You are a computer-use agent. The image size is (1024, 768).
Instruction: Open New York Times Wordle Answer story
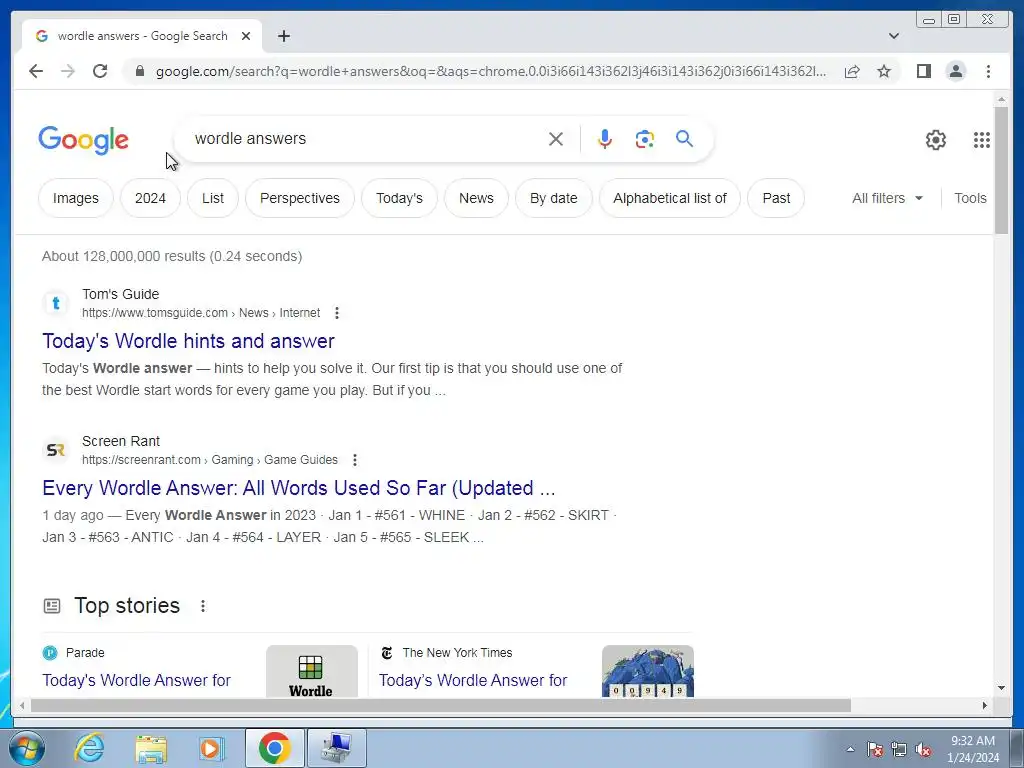[x=473, y=680]
